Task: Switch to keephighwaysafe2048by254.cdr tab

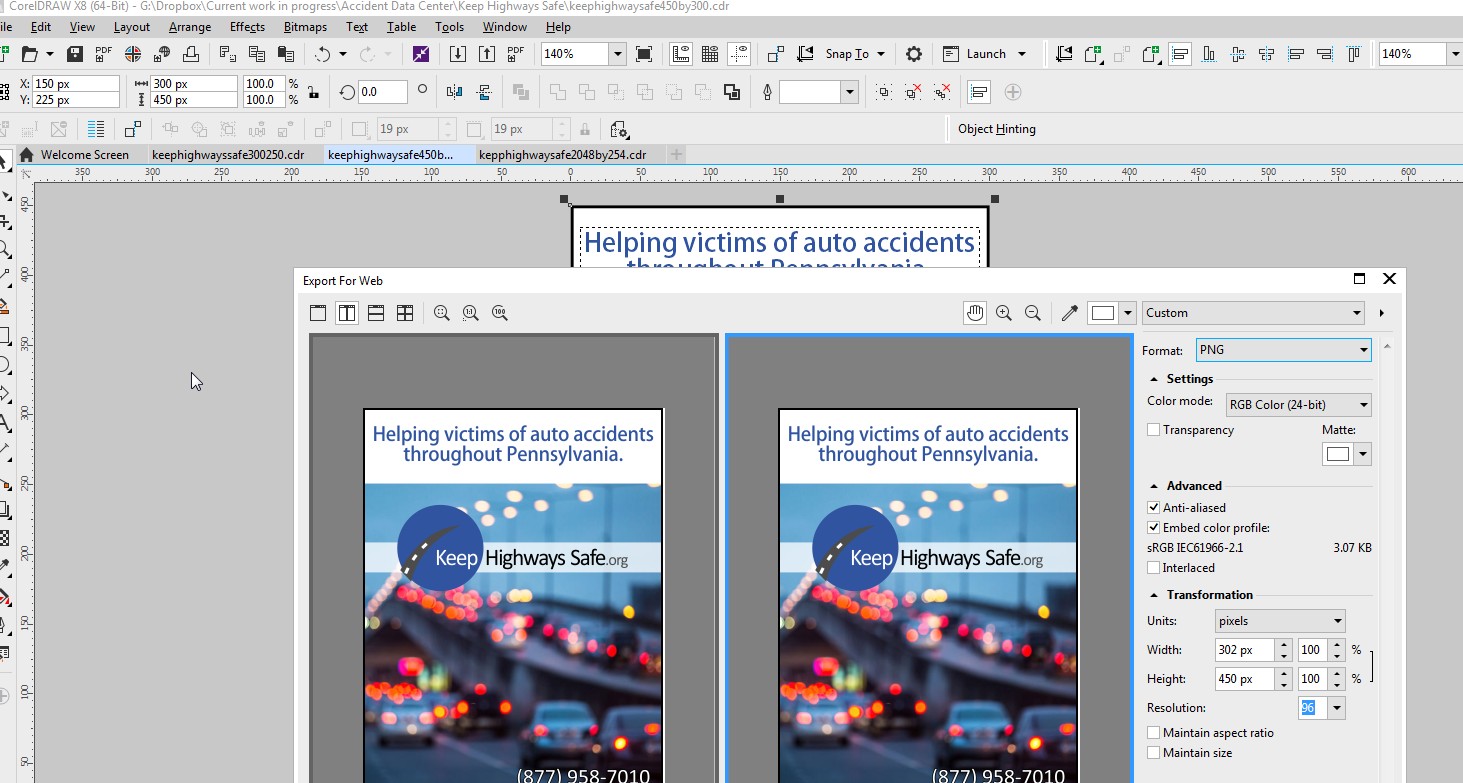Action: (563, 155)
